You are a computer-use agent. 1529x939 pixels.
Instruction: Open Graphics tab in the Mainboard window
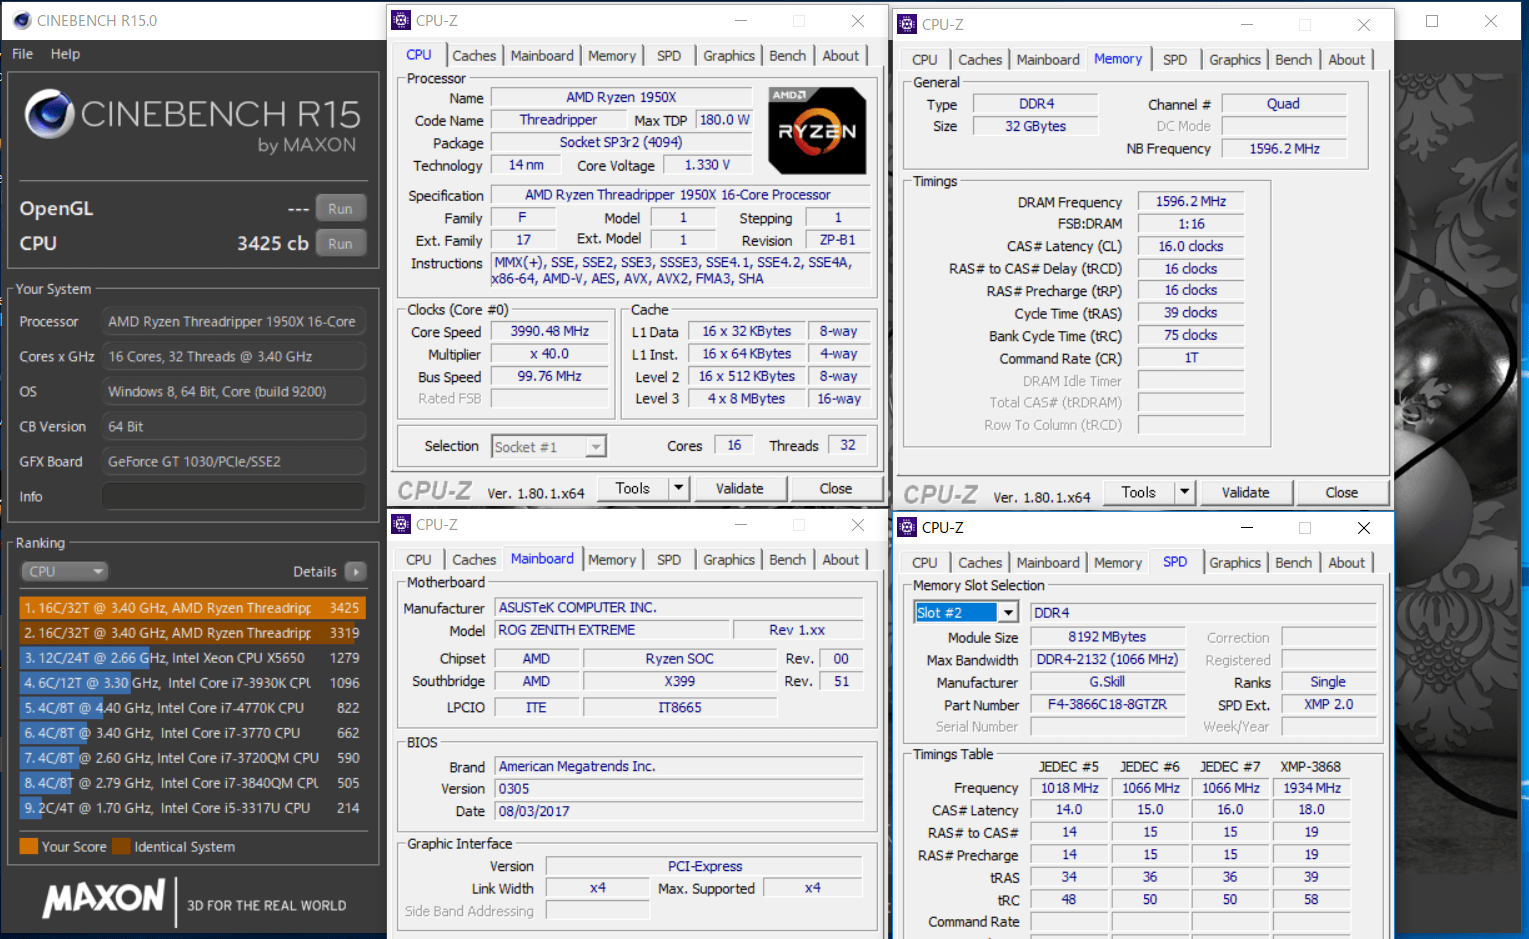(x=728, y=560)
